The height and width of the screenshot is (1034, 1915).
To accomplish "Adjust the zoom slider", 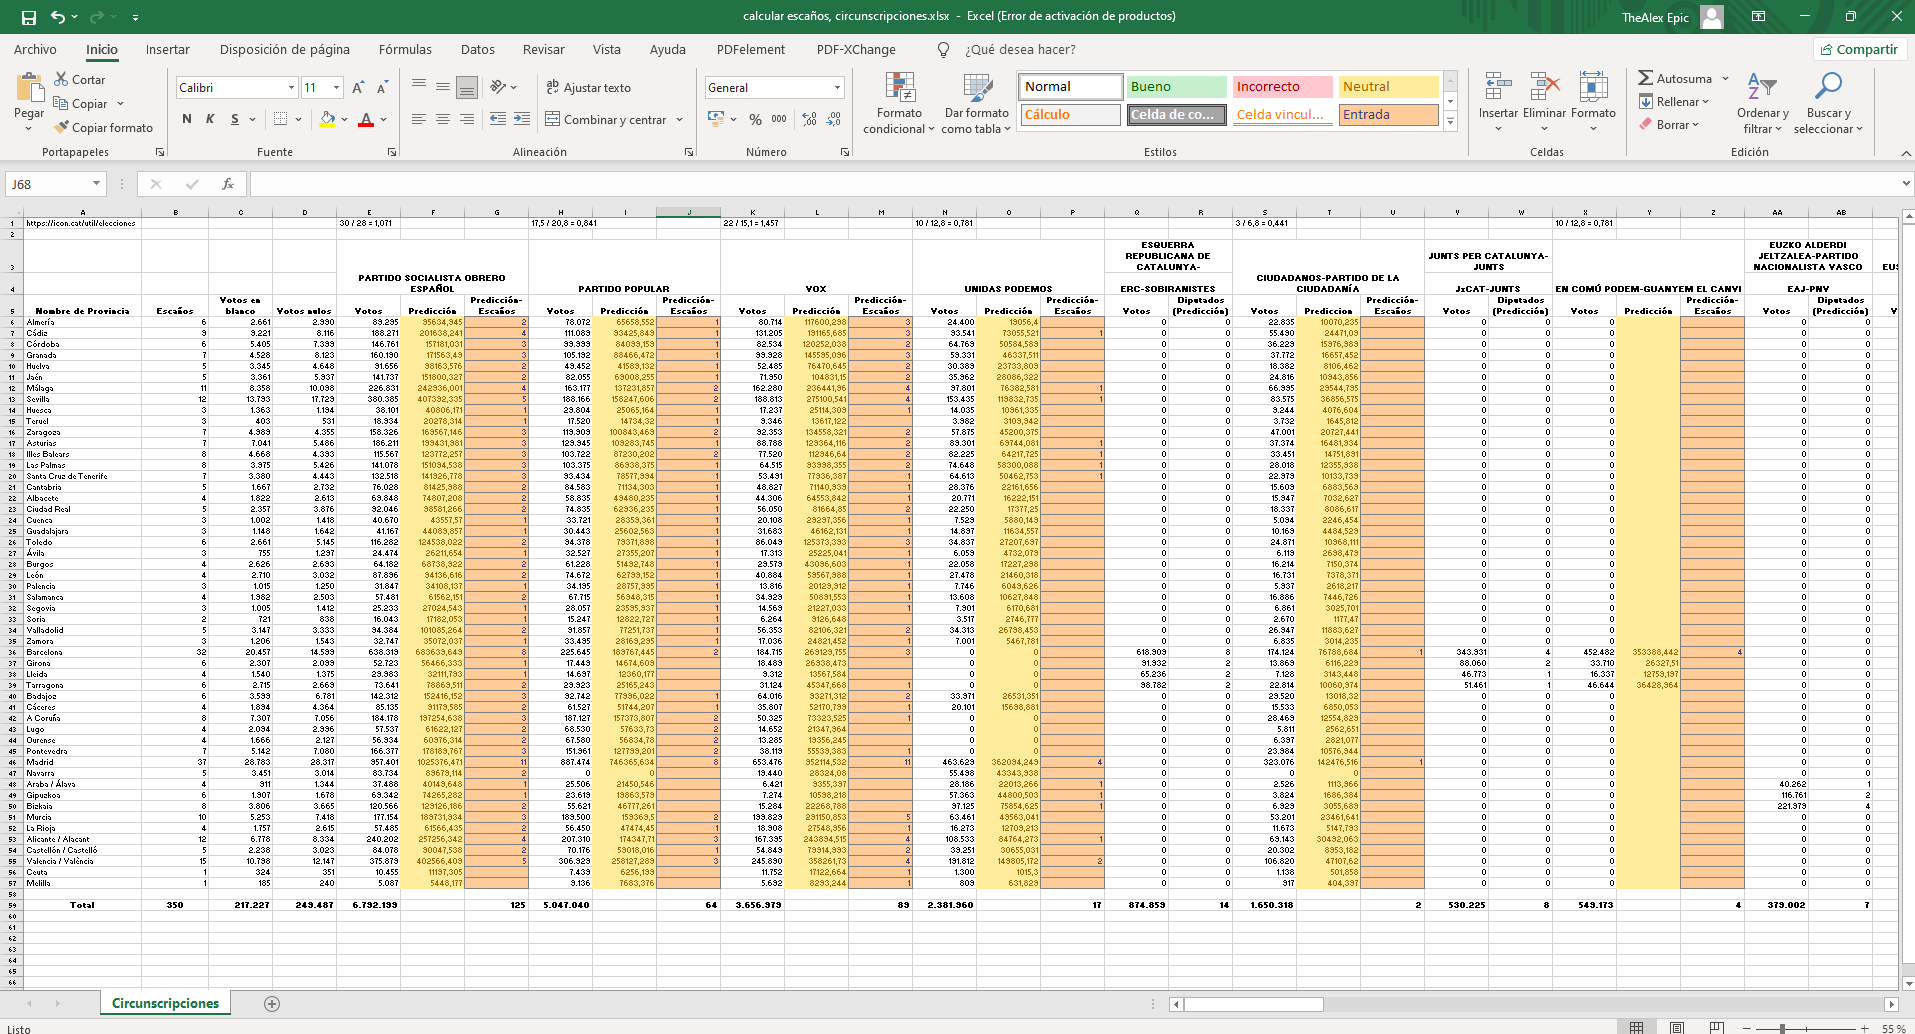I will click(x=1782, y=1028).
